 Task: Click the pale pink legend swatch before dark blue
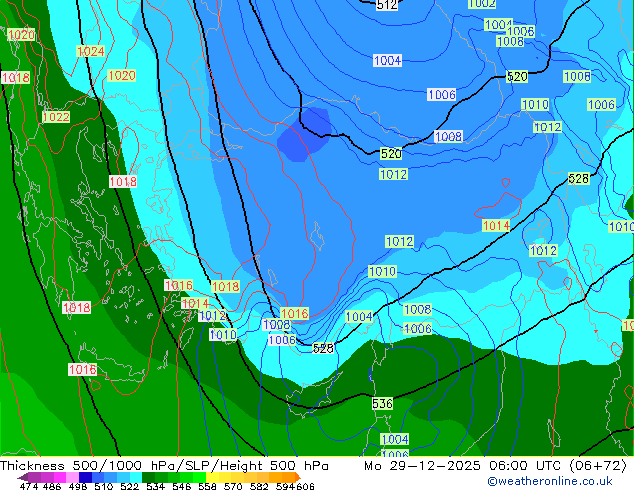[72, 477]
